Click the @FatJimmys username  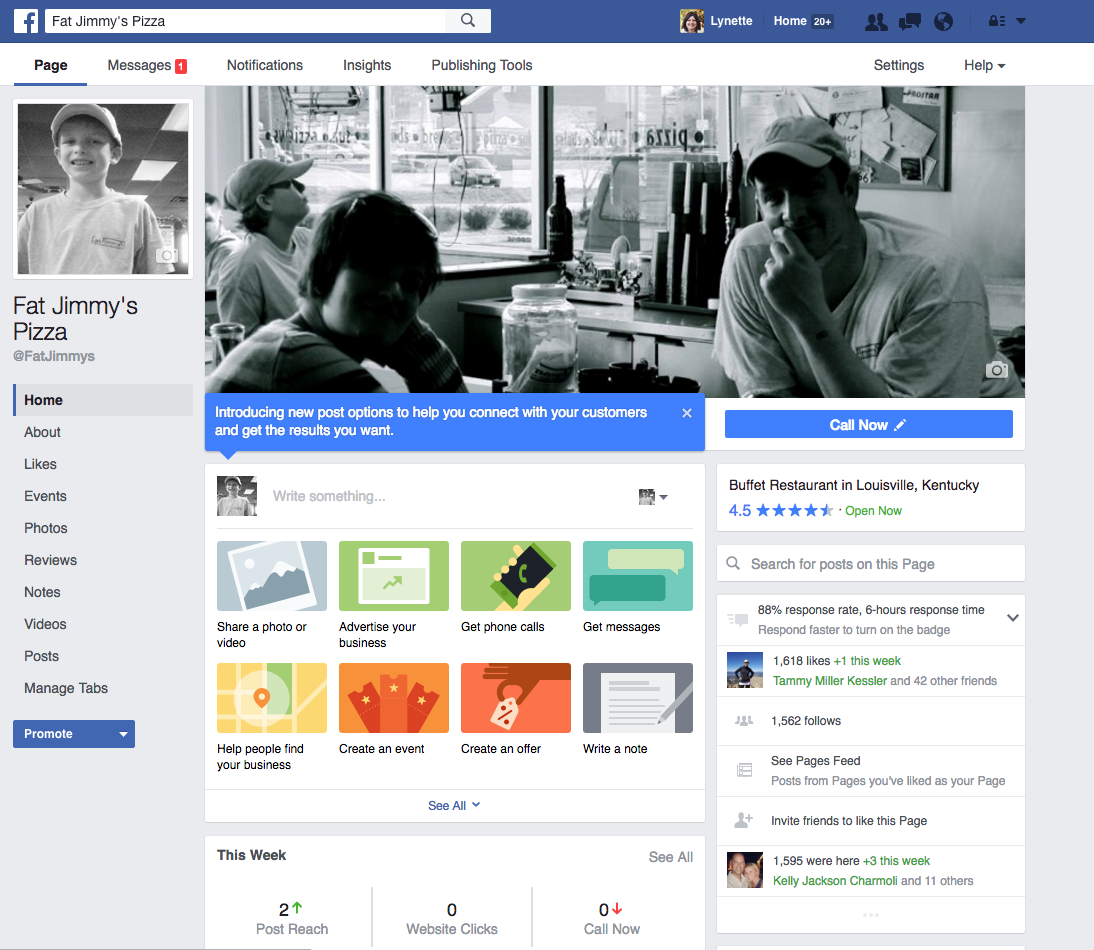54,356
